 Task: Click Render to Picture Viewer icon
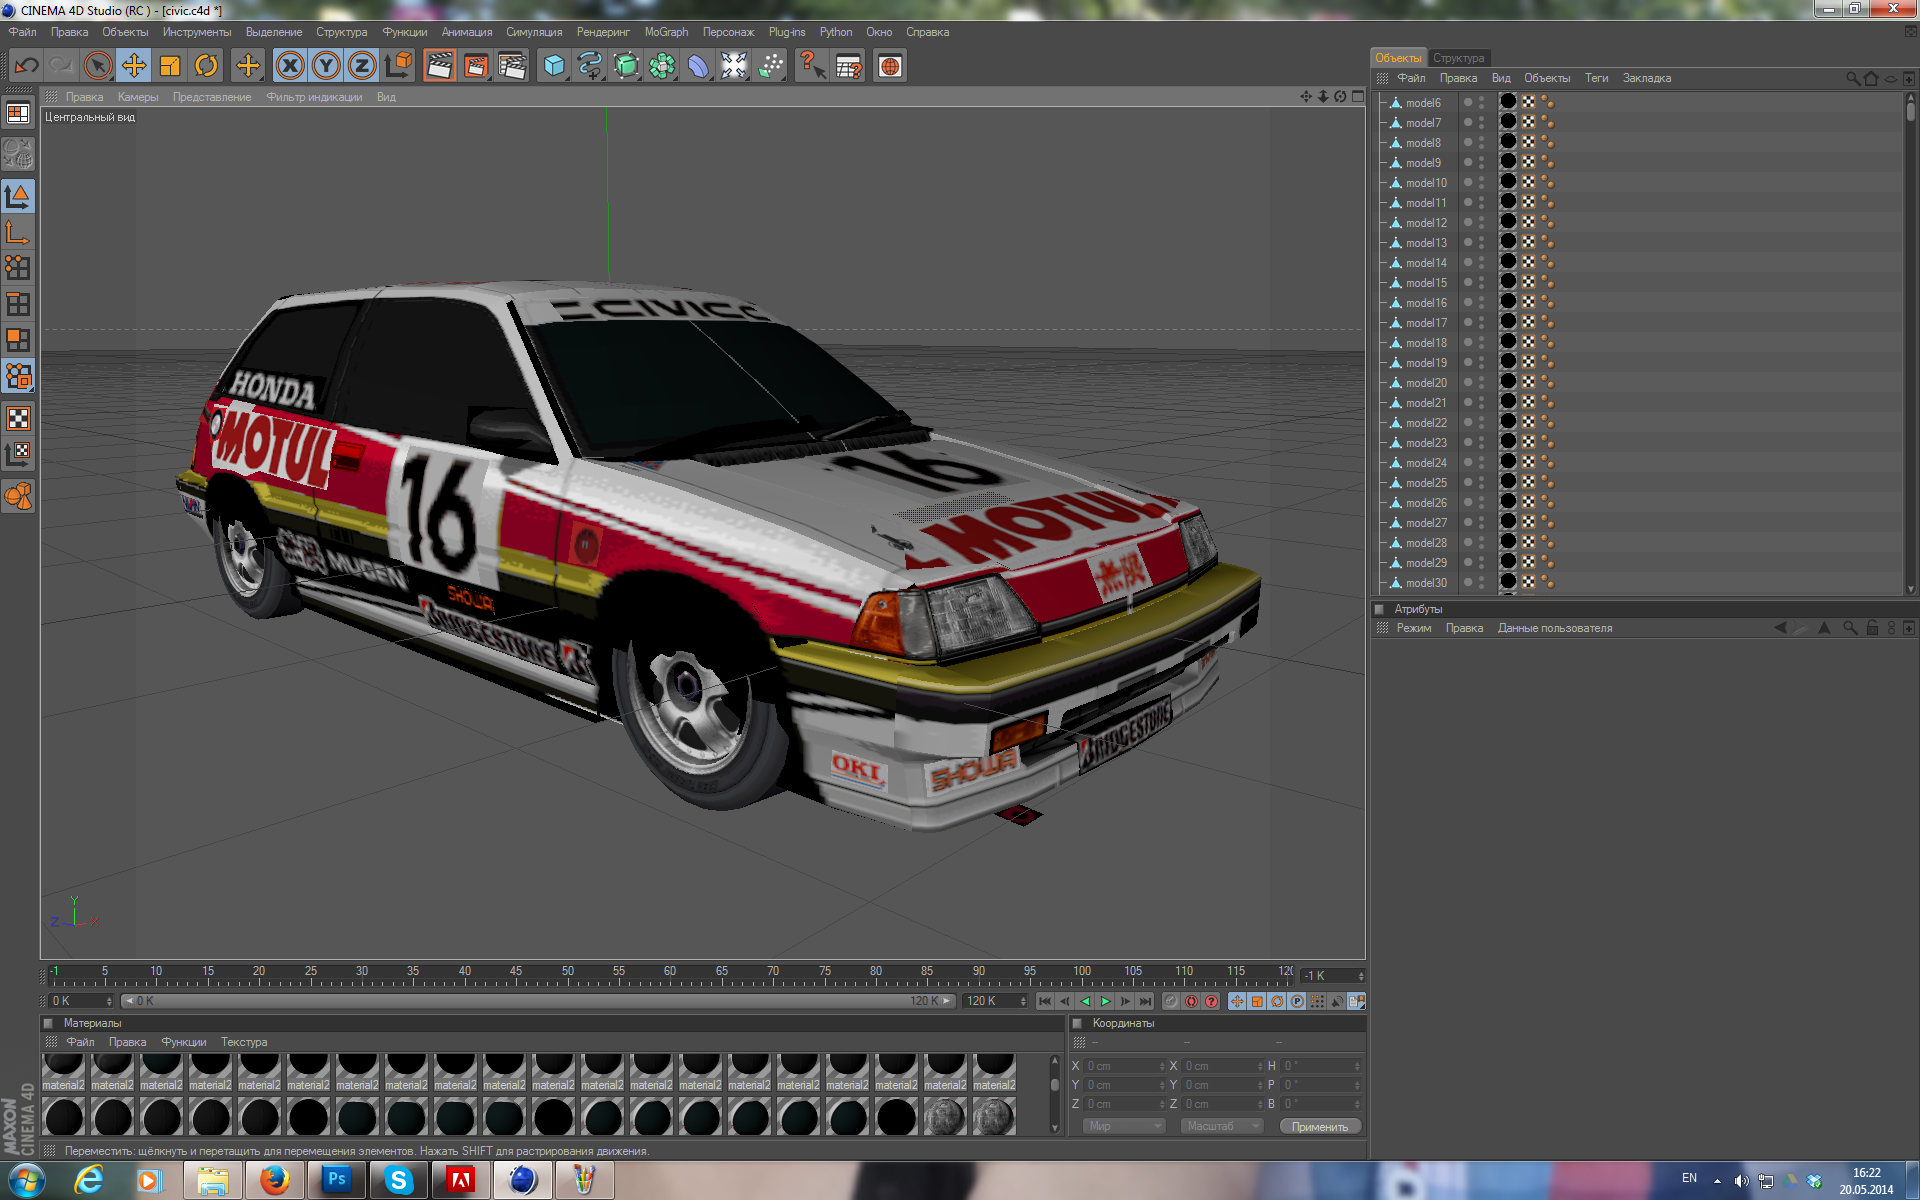pos(476,66)
